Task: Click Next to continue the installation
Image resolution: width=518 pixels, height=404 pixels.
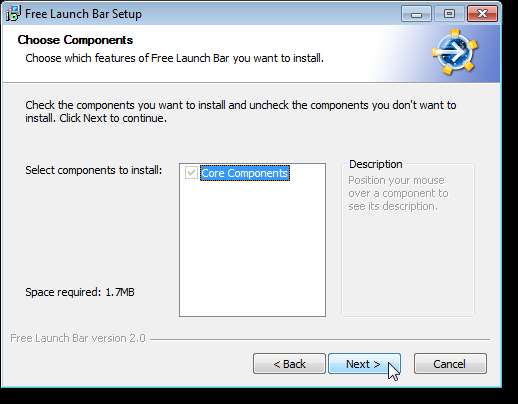Action: pos(364,364)
